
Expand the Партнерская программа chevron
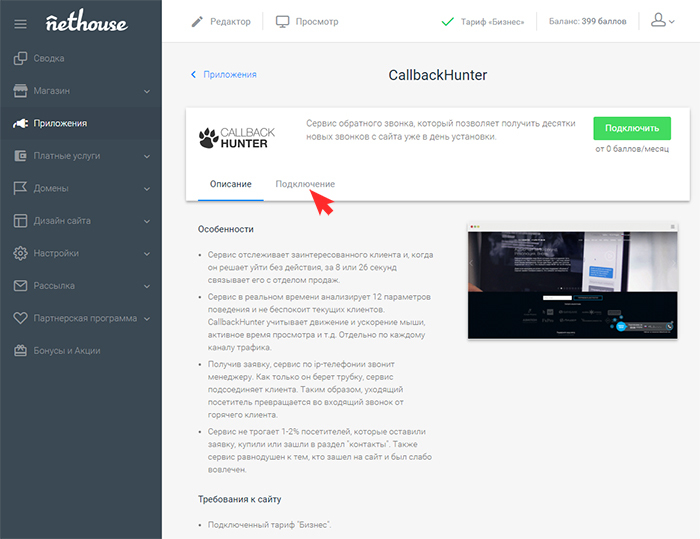[x=147, y=319]
